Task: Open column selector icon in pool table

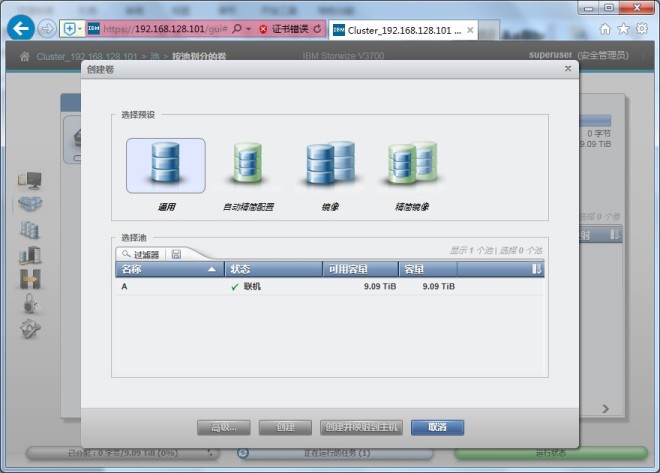Action: [536, 269]
